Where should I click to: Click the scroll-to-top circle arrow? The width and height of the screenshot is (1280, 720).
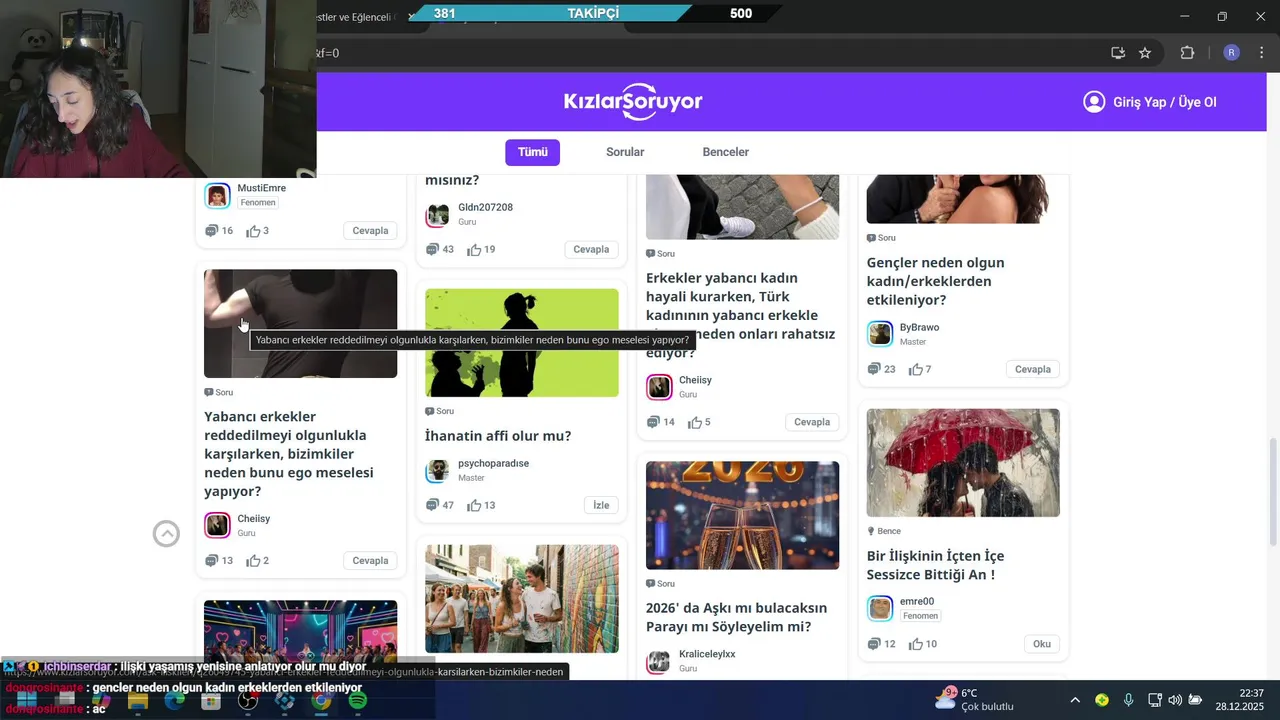tap(166, 534)
